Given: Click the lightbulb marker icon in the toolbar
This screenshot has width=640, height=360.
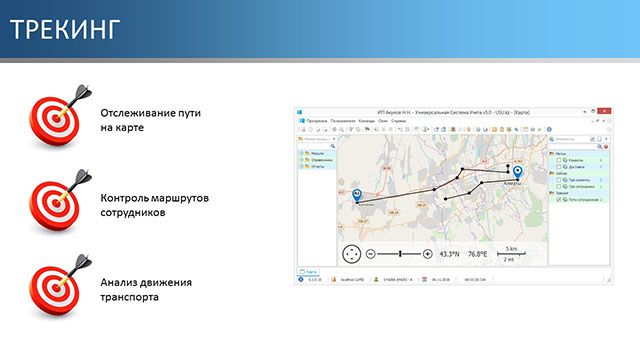Looking at the screenshot, I should pos(469,129).
